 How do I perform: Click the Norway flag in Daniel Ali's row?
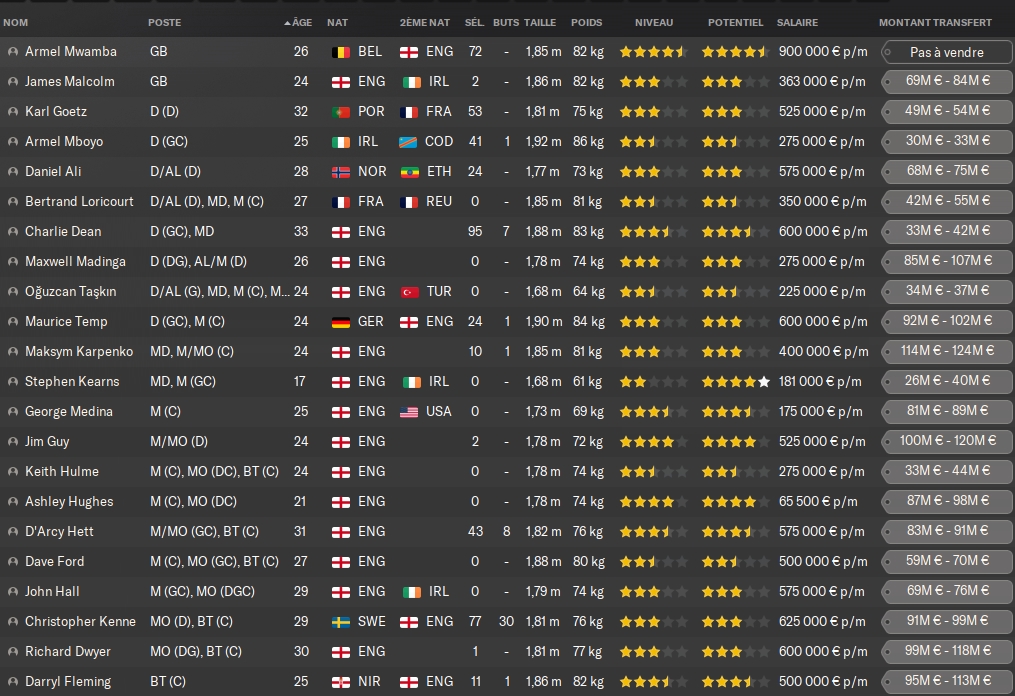pyautogui.click(x=341, y=172)
